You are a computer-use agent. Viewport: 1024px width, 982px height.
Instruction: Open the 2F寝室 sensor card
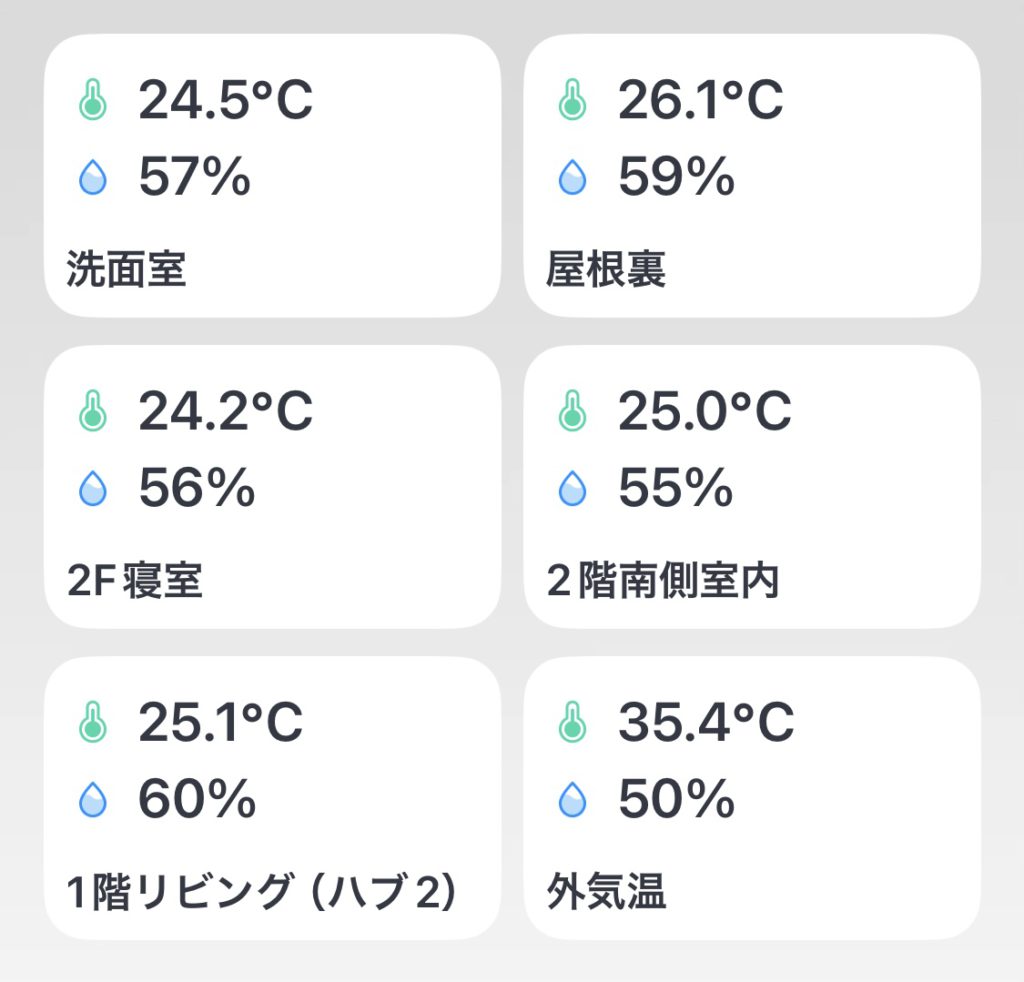pos(272,487)
